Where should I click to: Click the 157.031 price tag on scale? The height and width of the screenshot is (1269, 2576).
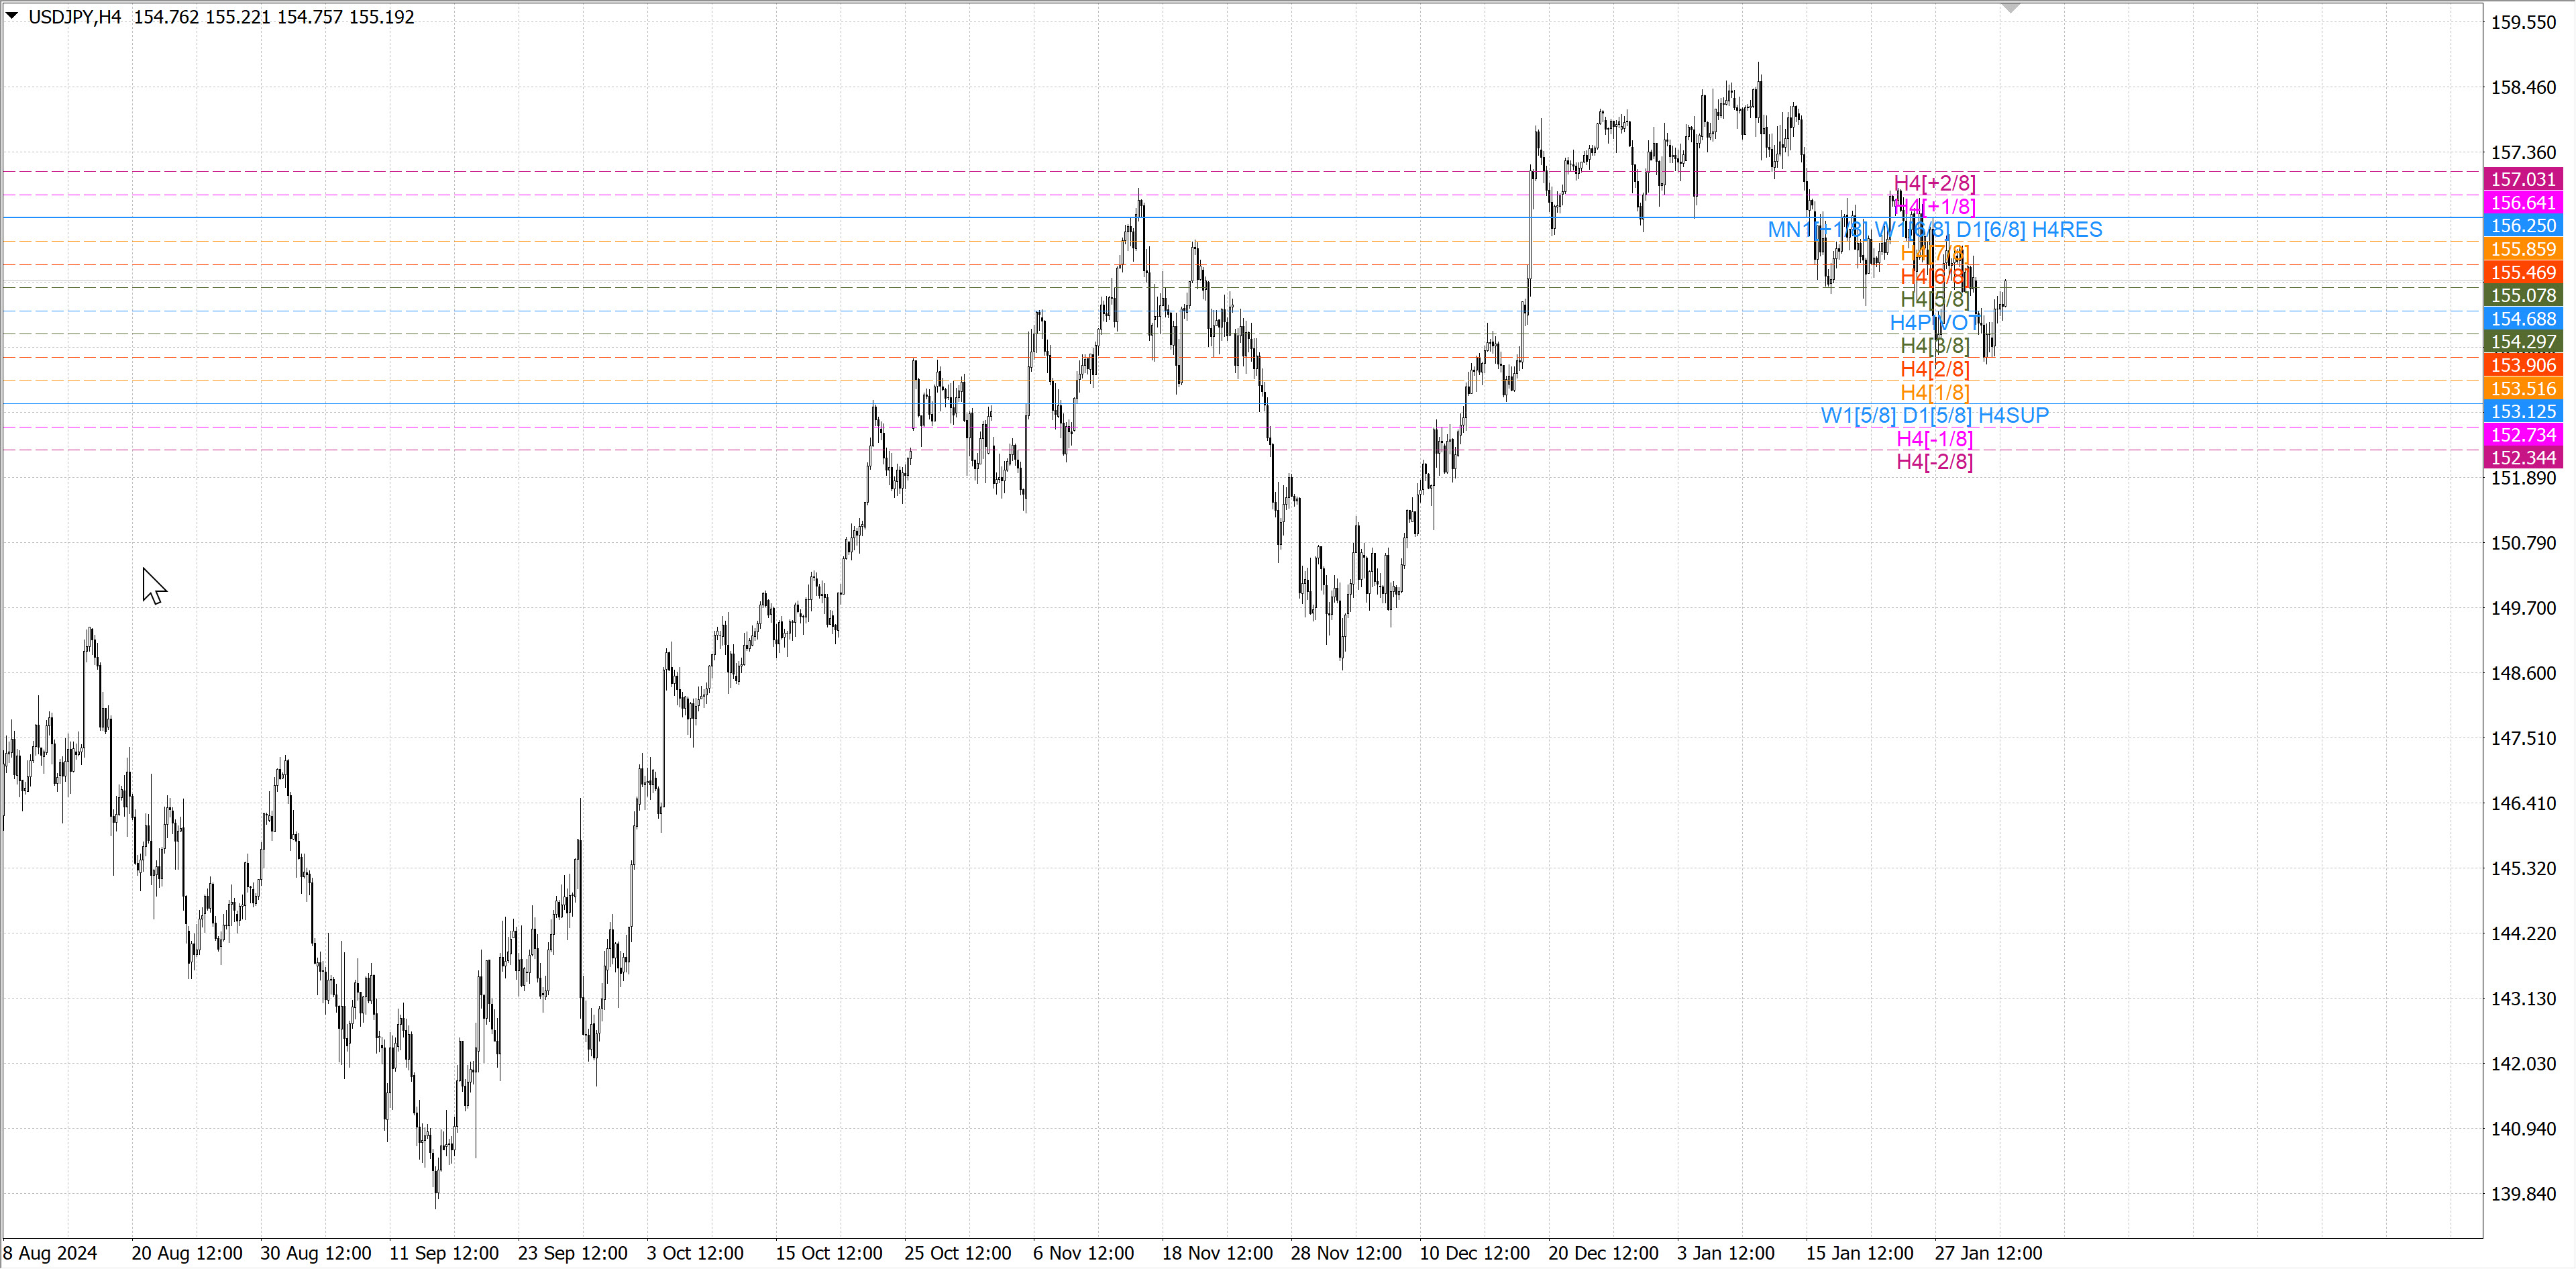[x=2522, y=179]
